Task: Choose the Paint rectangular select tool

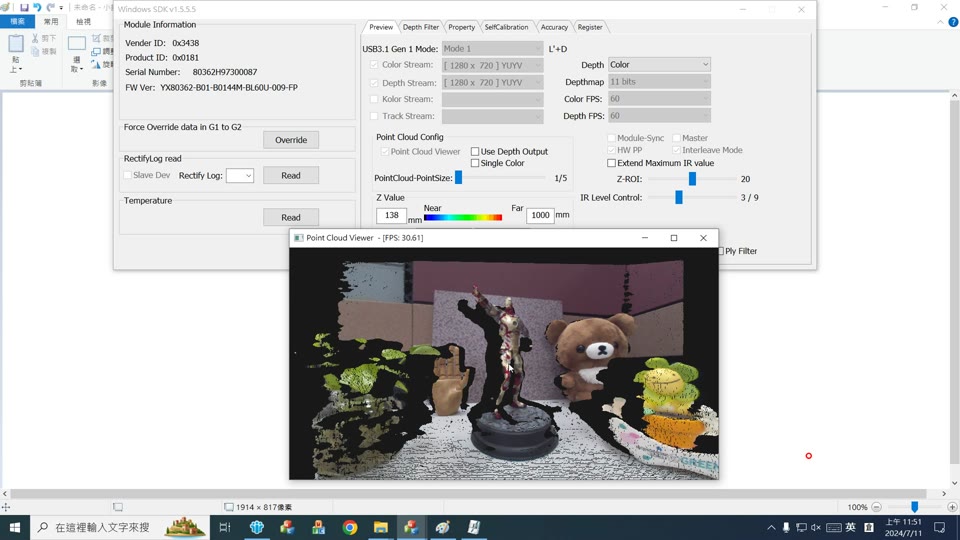Action: tap(77, 44)
